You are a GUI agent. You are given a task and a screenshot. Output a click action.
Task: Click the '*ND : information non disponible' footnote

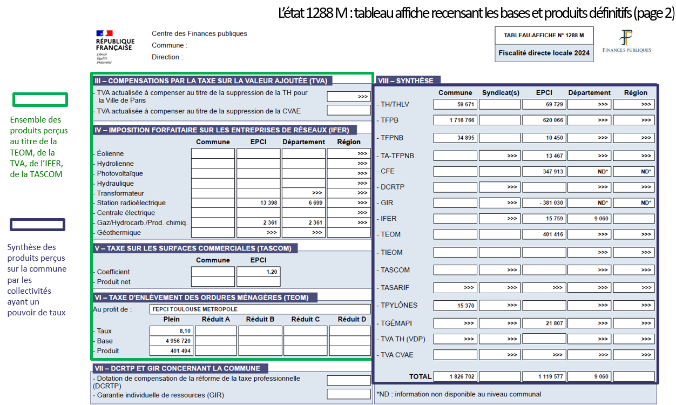[459, 394]
